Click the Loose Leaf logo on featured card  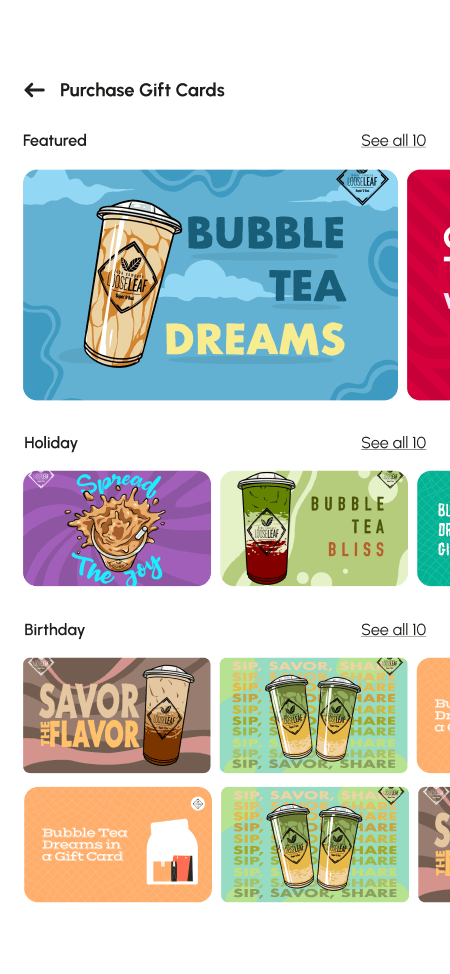point(362,182)
